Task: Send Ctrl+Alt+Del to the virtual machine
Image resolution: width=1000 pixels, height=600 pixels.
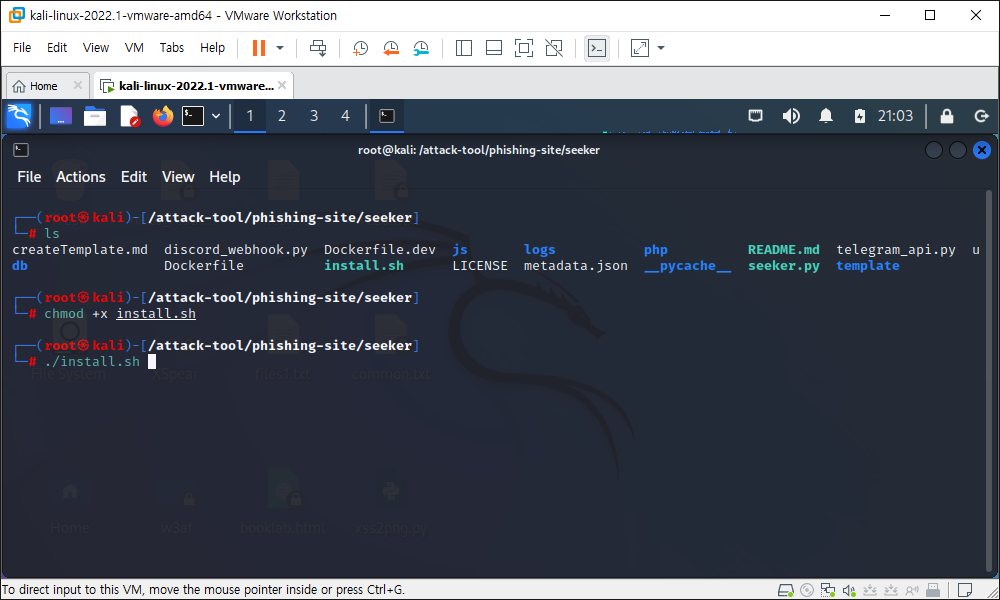Action: (x=318, y=48)
